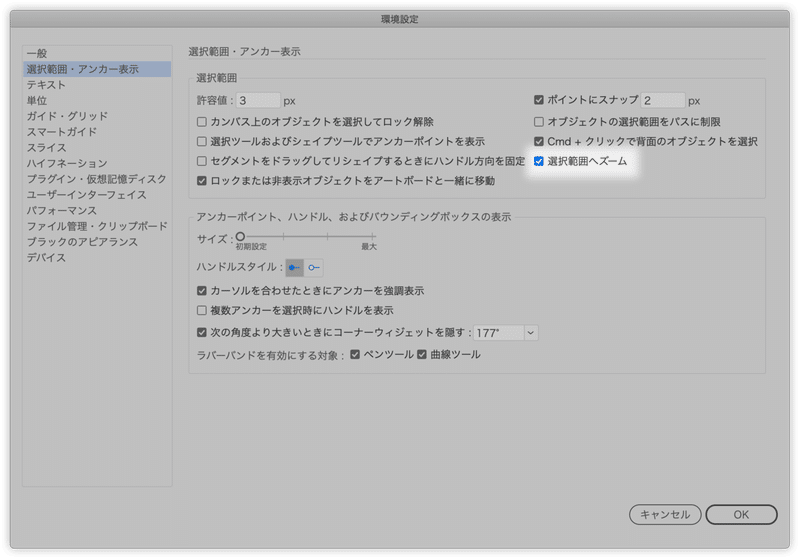Toggle カーソルを合わせたときにアンカーを強調表示
The image size is (800, 559).
[x=202, y=291]
